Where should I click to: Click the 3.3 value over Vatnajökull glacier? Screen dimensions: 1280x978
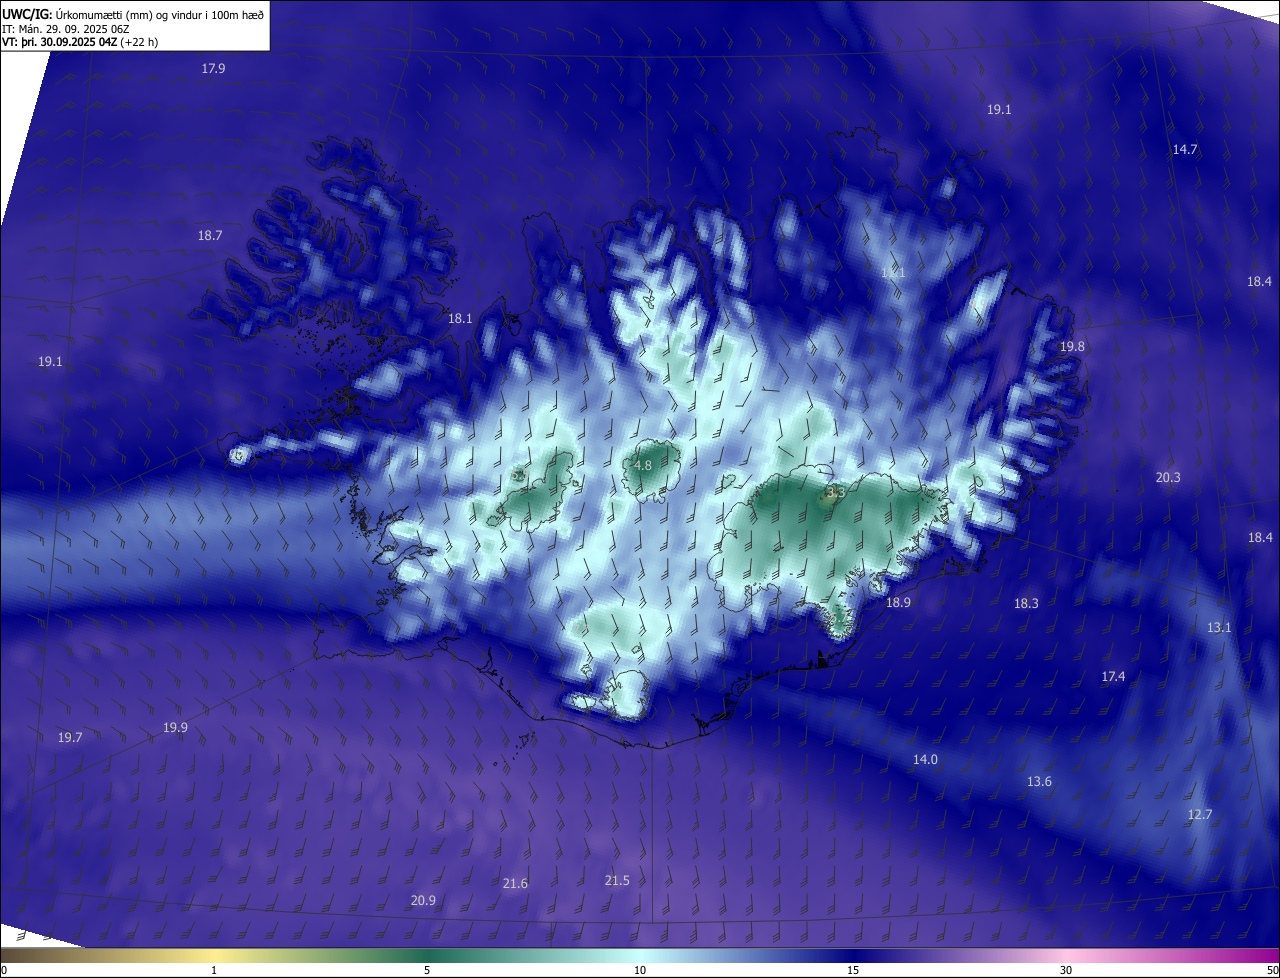point(836,493)
